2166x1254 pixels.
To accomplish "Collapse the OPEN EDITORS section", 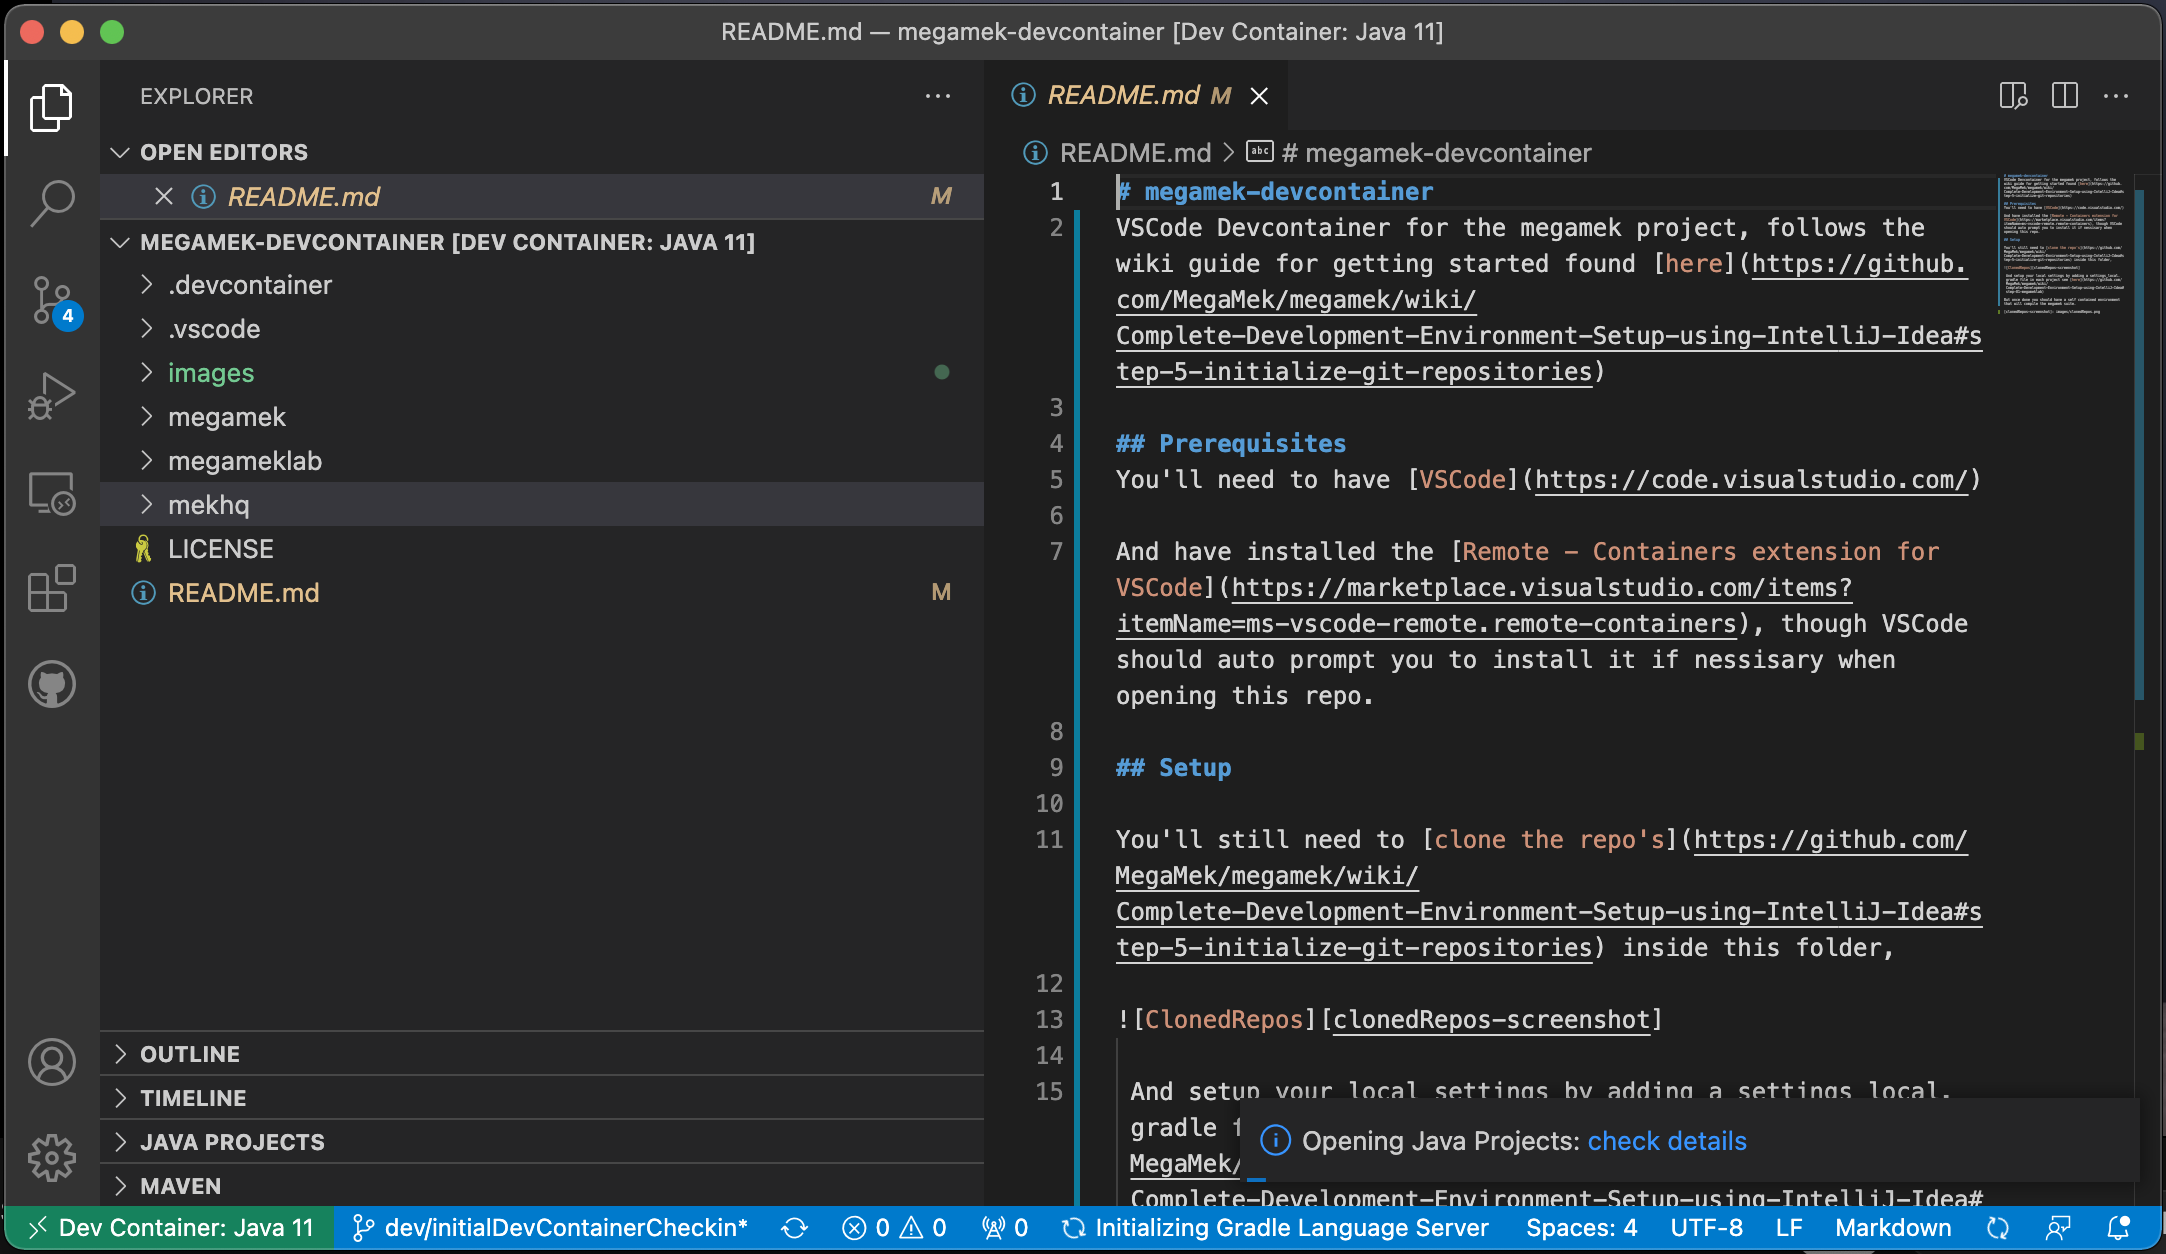I will pos(224,152).
